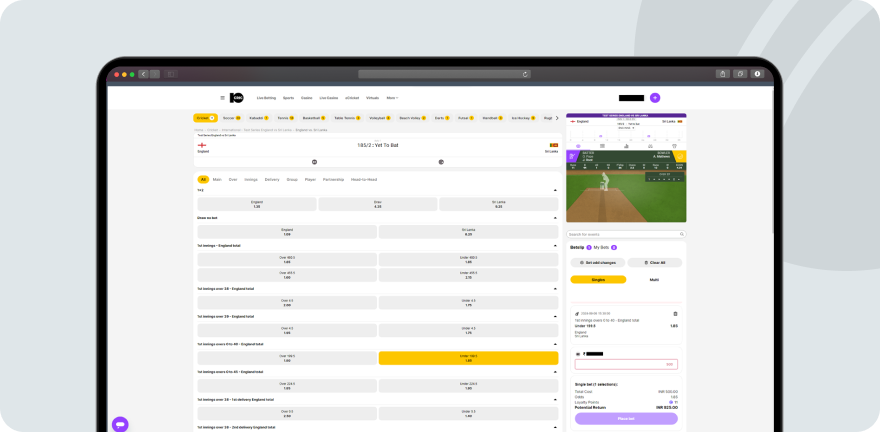Click the Clear All button
Viewport: 880px width, 432px height.
point(656,263)
